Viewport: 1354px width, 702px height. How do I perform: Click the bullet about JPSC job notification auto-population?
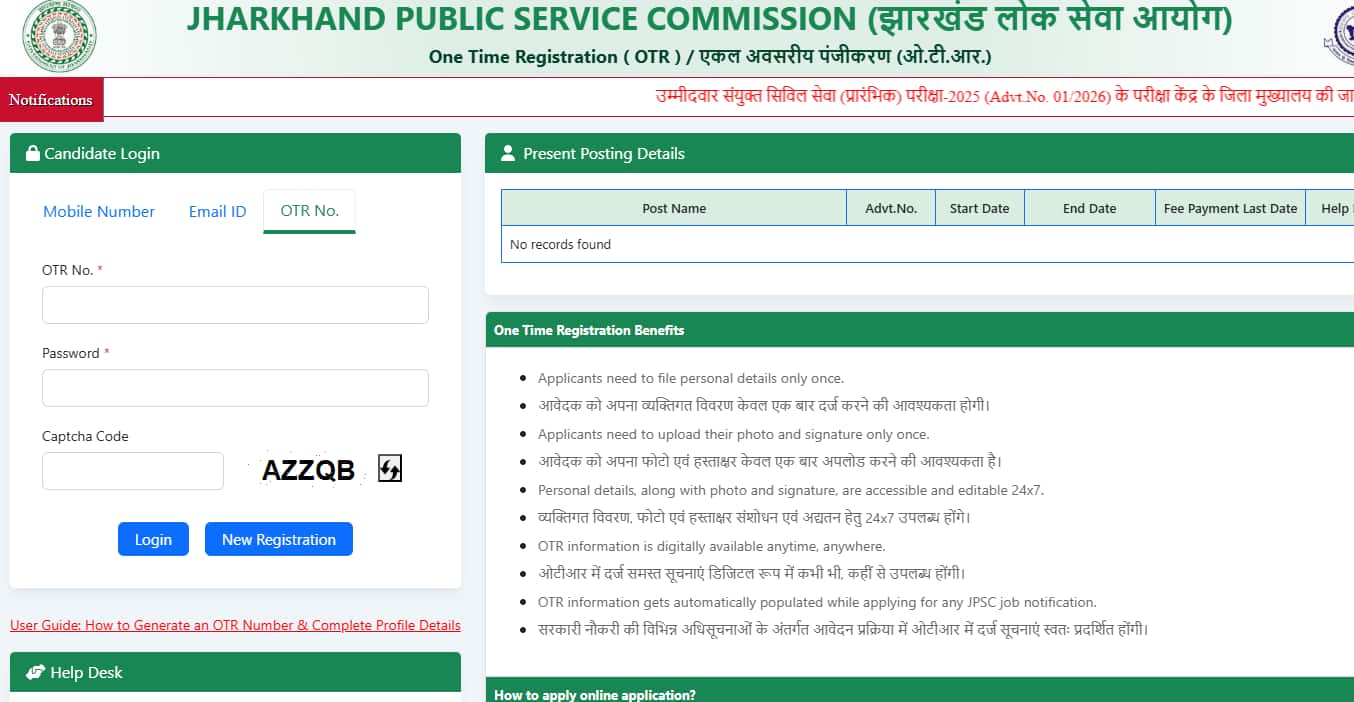(817, 602)
